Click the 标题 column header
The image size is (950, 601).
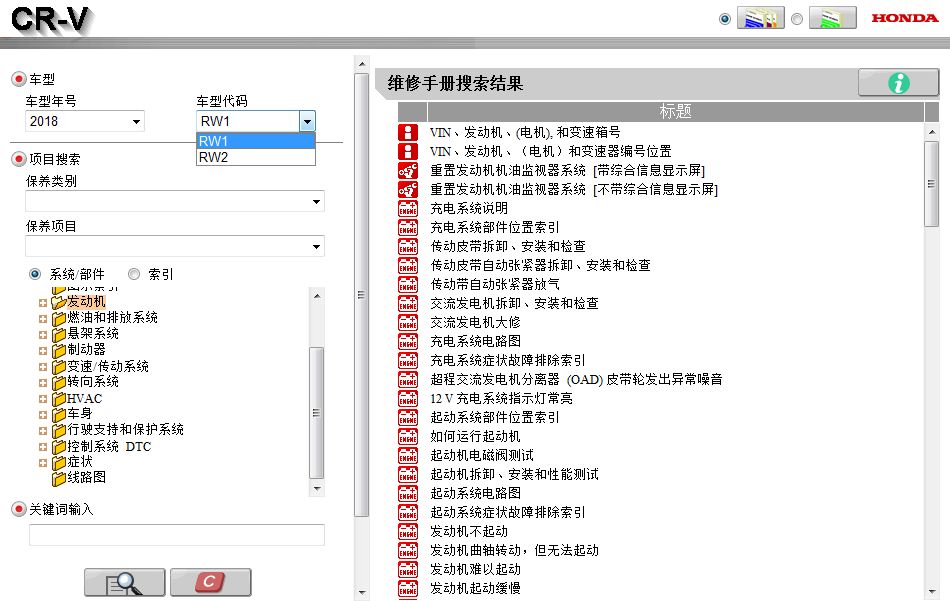pyautogui.click(x=676, y=111)
